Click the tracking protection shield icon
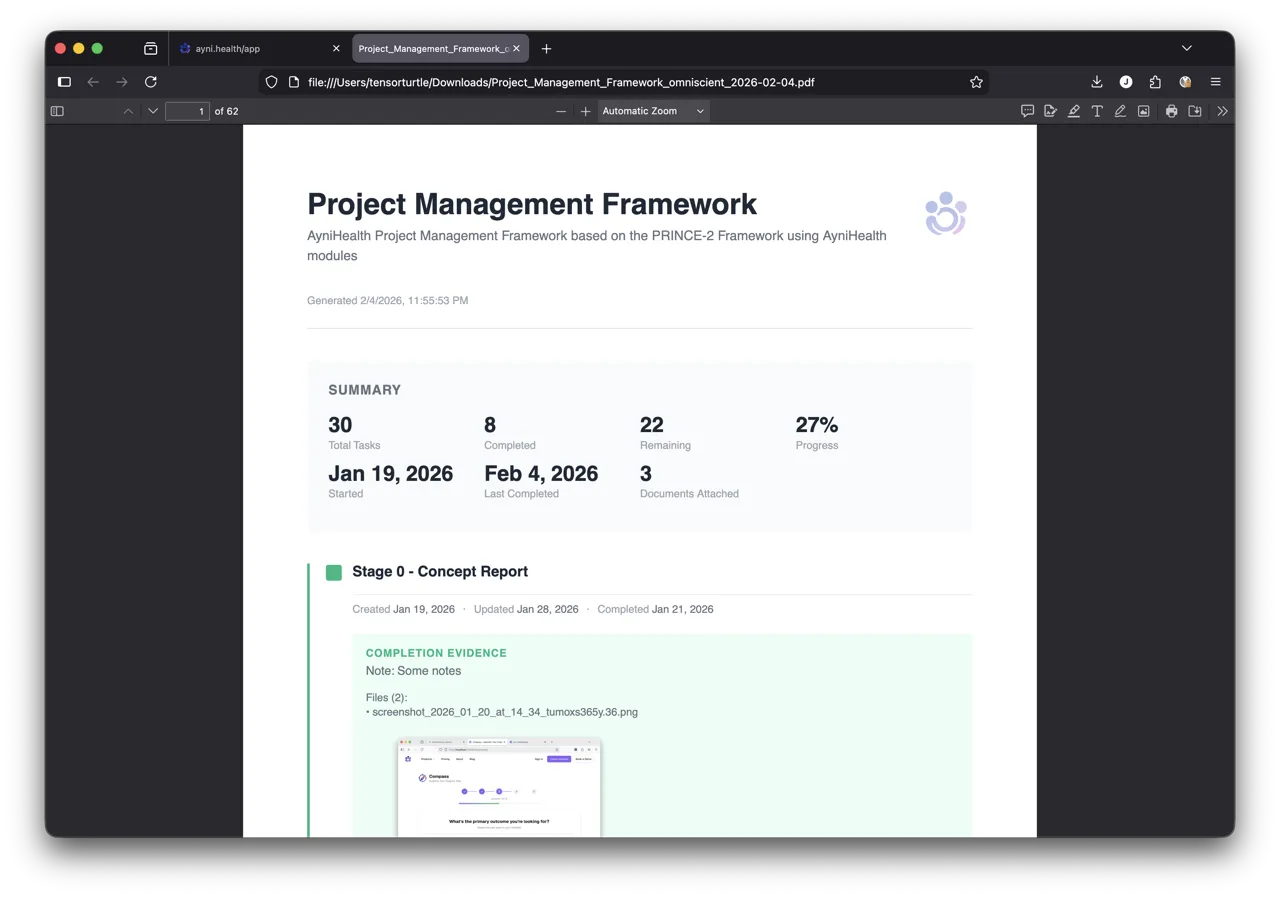This screenshot has width=1280, height=897. pyautogui.click(x=272, y=82)
